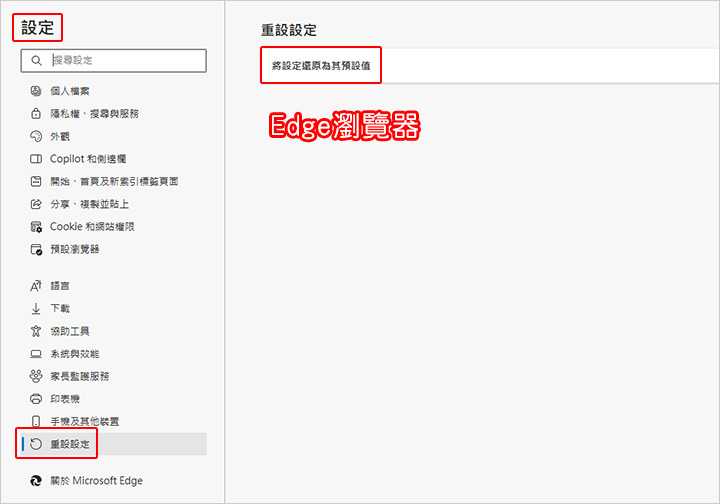
Task: Click the phone and other devices icon
Action: [36, 421]
